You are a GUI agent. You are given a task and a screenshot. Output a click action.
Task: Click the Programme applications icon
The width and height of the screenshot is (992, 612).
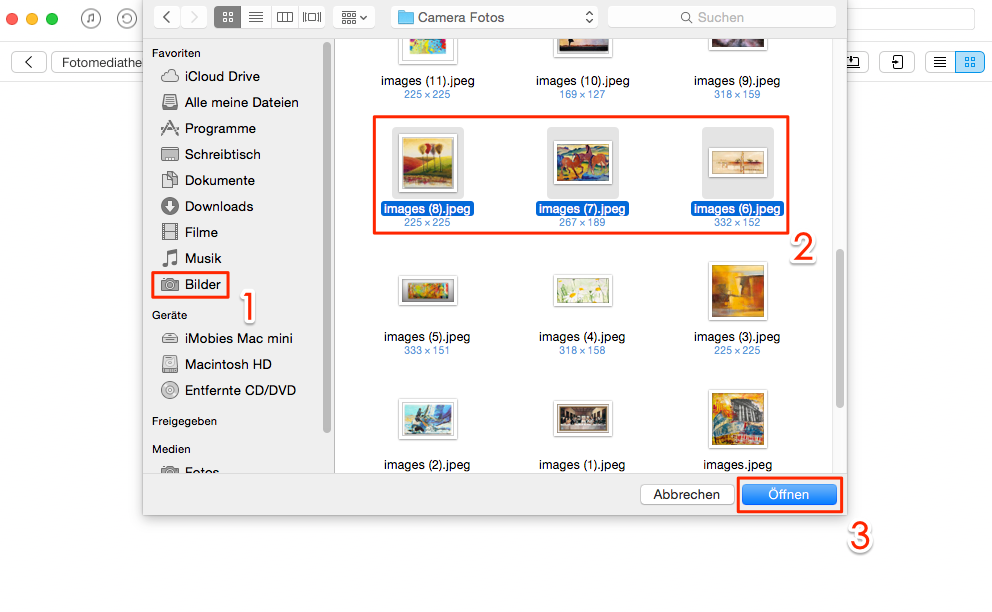[170, 128]
